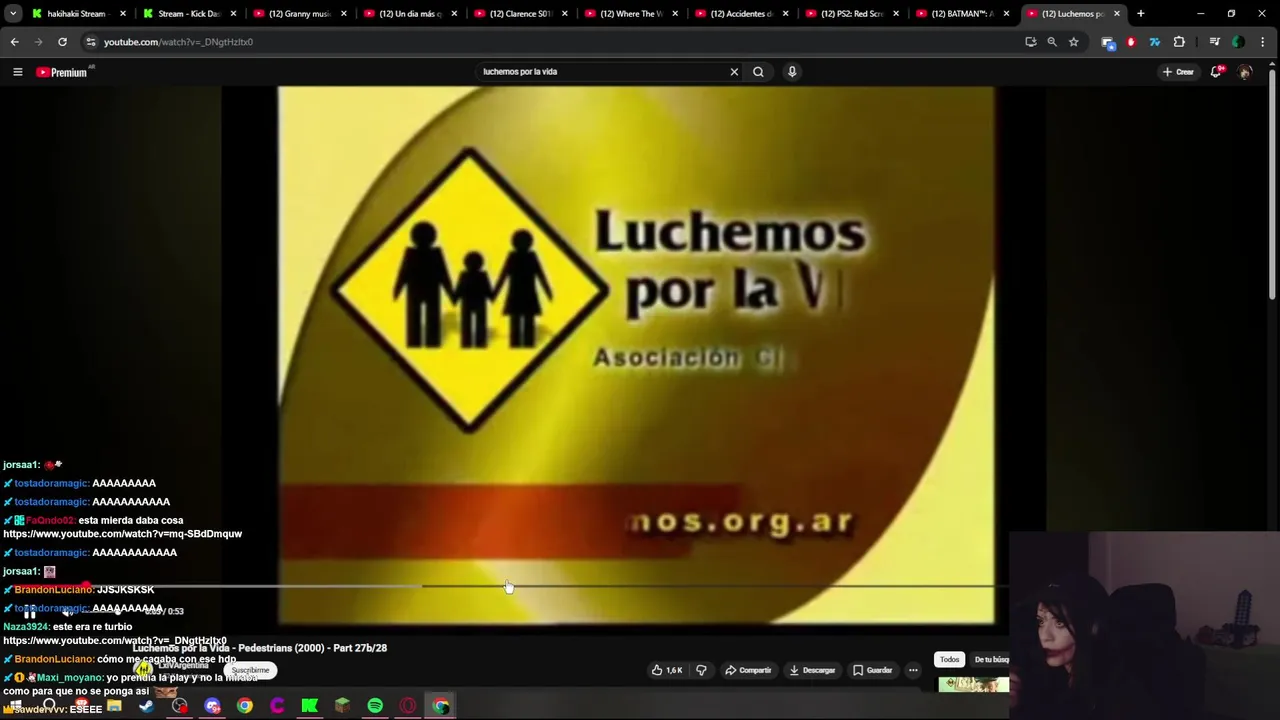Image resolution: width=1280 pixels, height=720 pixels.
Task: Click the YouTube search magnifier button
Action: [758, 72]
